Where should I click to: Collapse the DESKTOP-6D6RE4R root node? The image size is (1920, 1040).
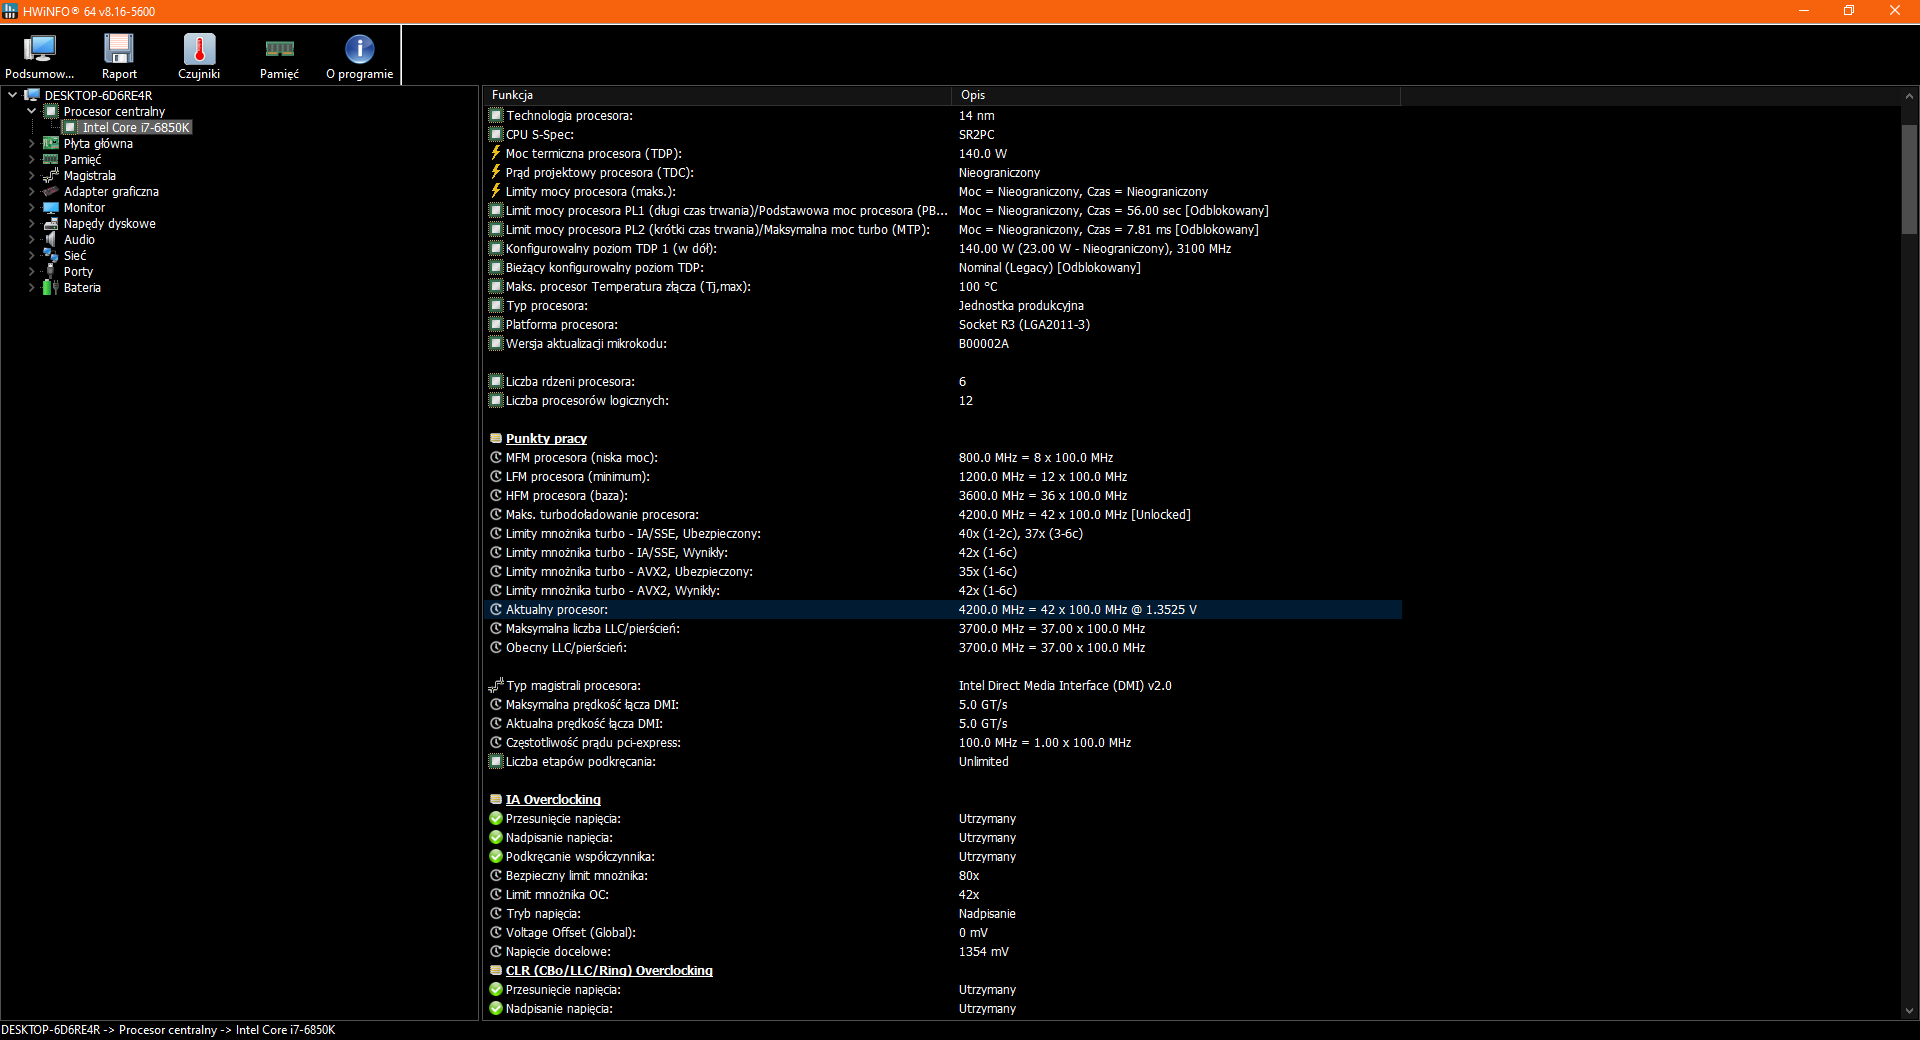click(x=12, y=96)
